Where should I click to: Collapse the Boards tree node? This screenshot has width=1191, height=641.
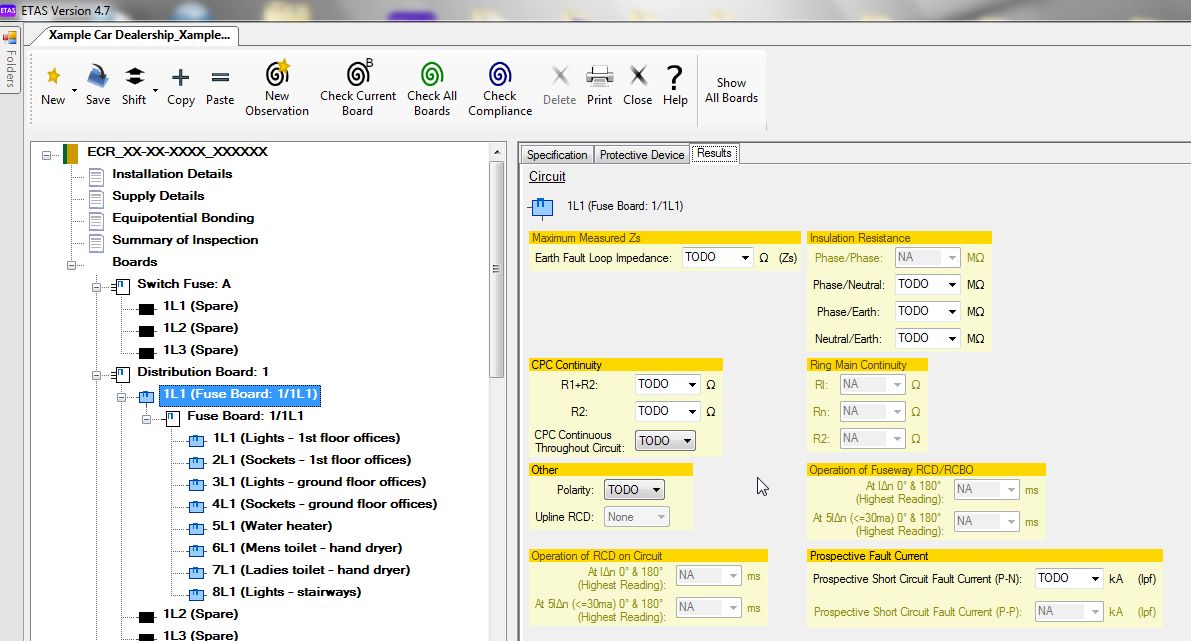(71, 265)
